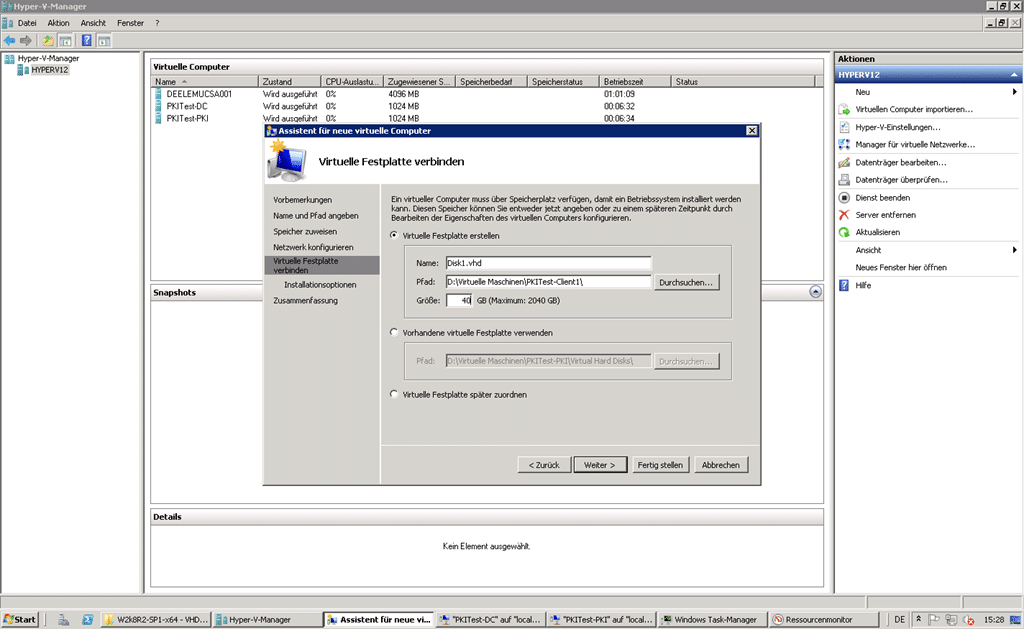Sort by the Speicherstatus column header
The height and width of the screenshot is (629, 1024).
(x=563, y=82)
